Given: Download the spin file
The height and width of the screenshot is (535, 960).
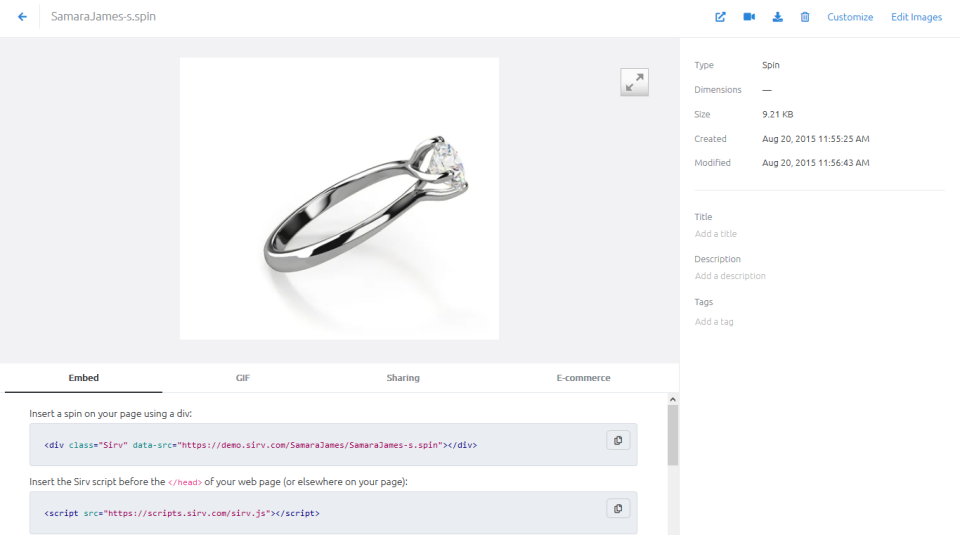Looking at the screenshot, I should tap(777, 17).
